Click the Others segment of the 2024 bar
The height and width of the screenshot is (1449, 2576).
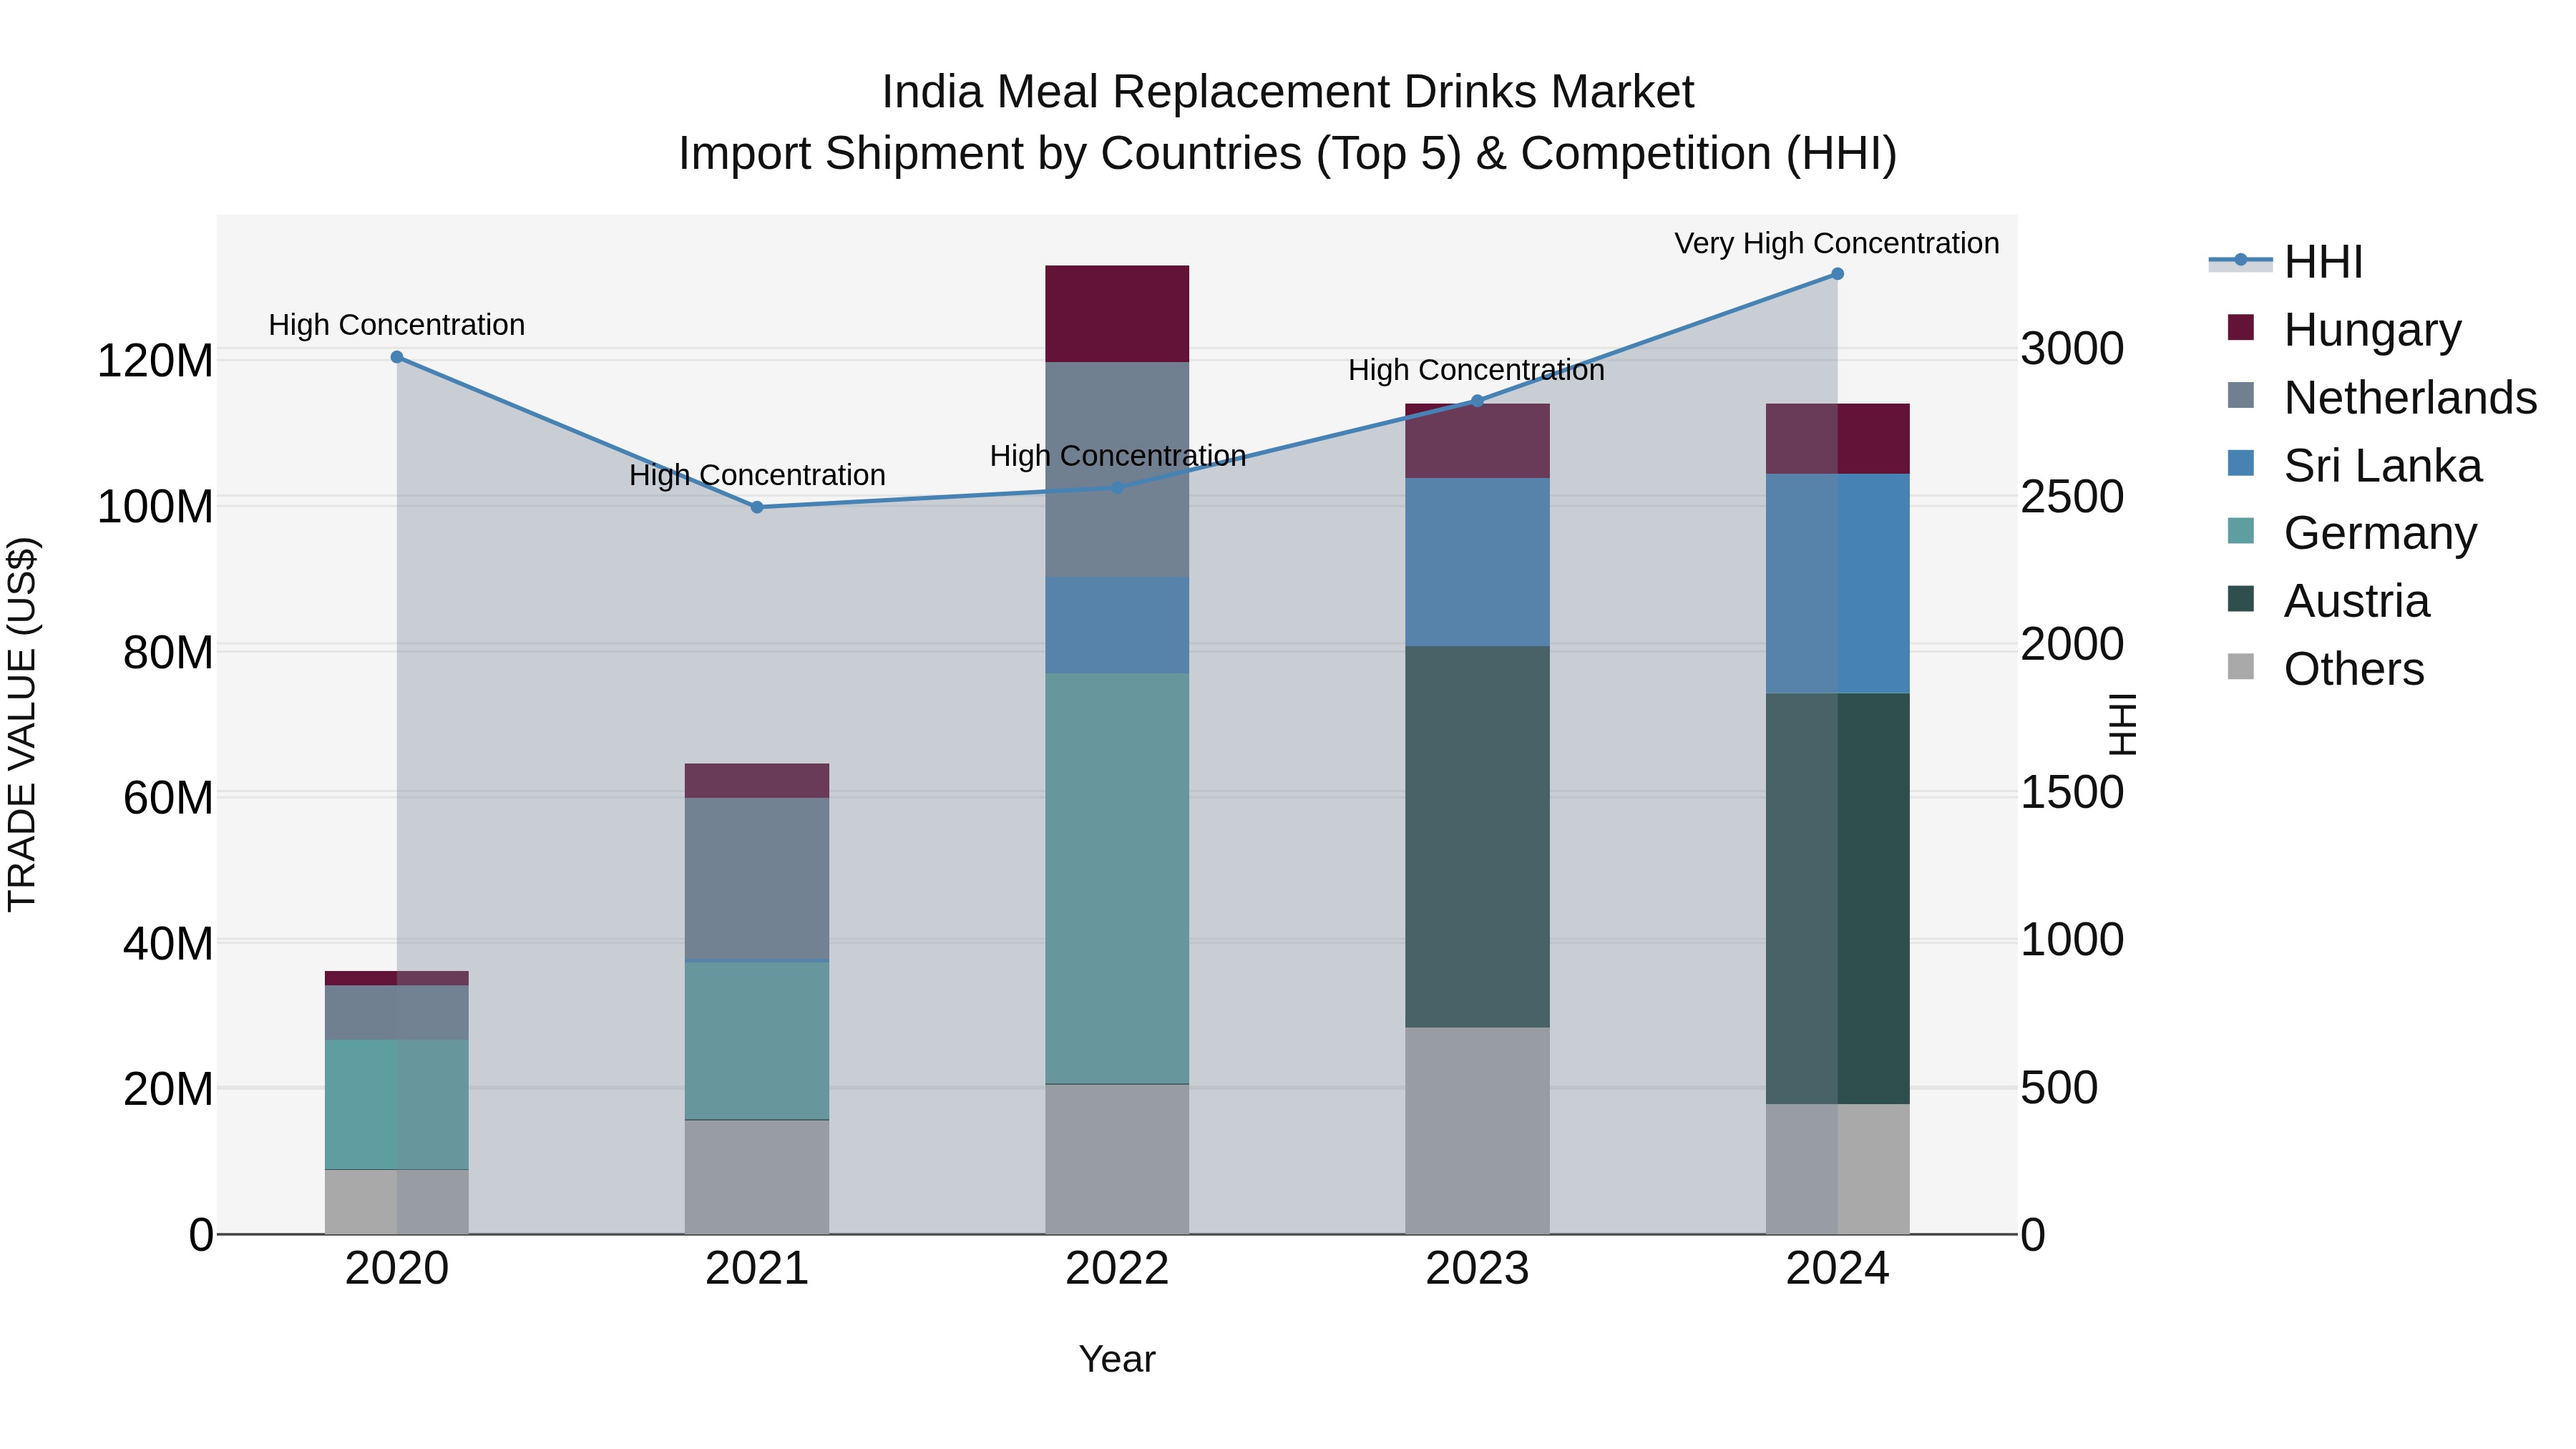tap(1837, 1169)
